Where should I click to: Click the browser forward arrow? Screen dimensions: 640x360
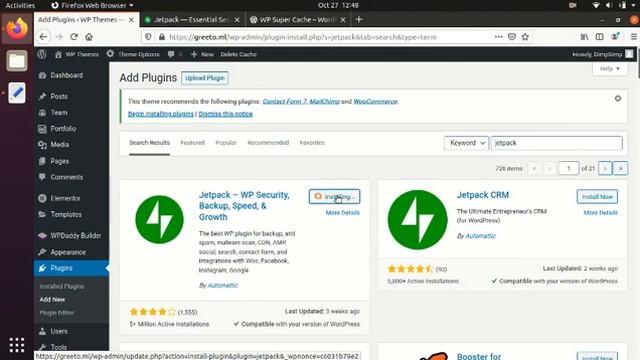(59, 37)
